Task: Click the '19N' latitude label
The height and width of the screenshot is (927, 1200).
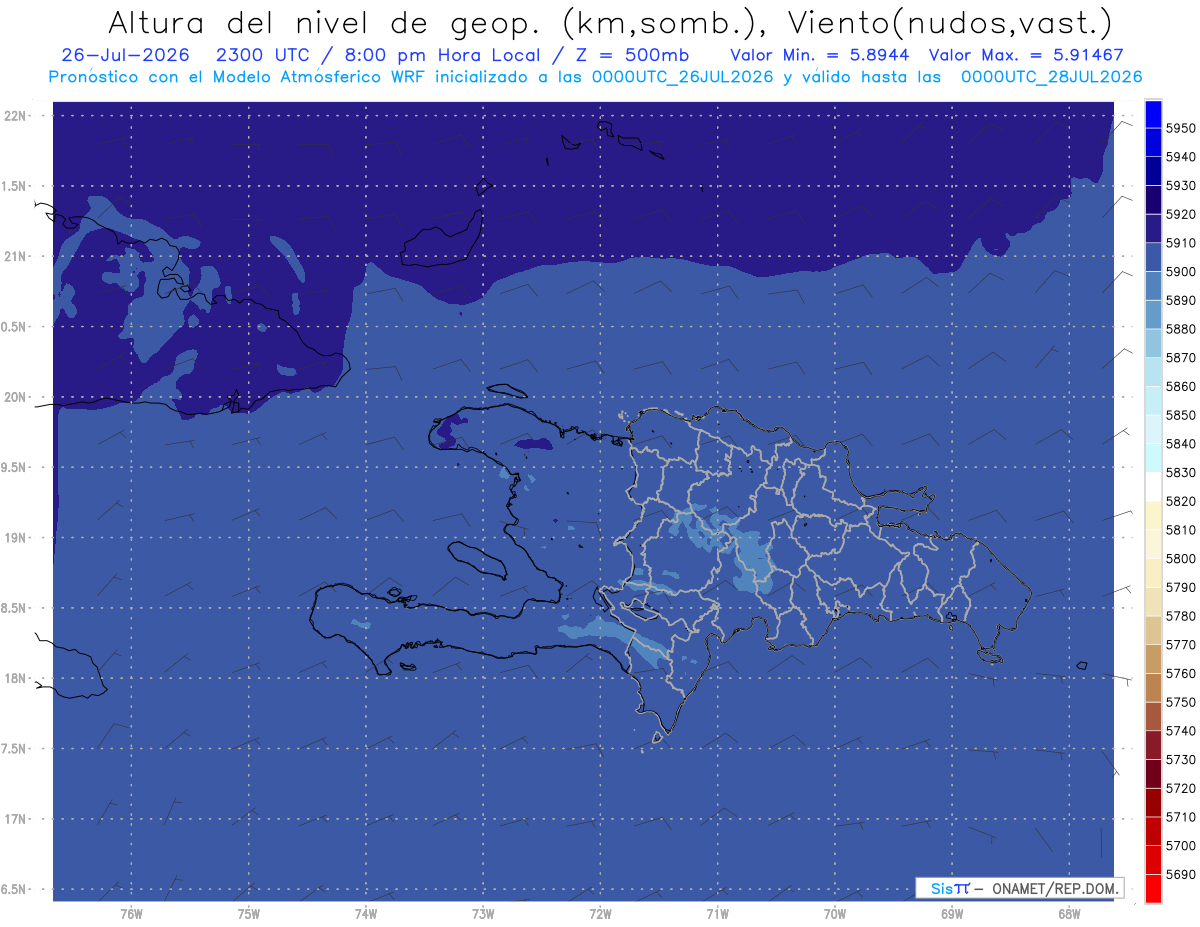Action: (15, 538)
